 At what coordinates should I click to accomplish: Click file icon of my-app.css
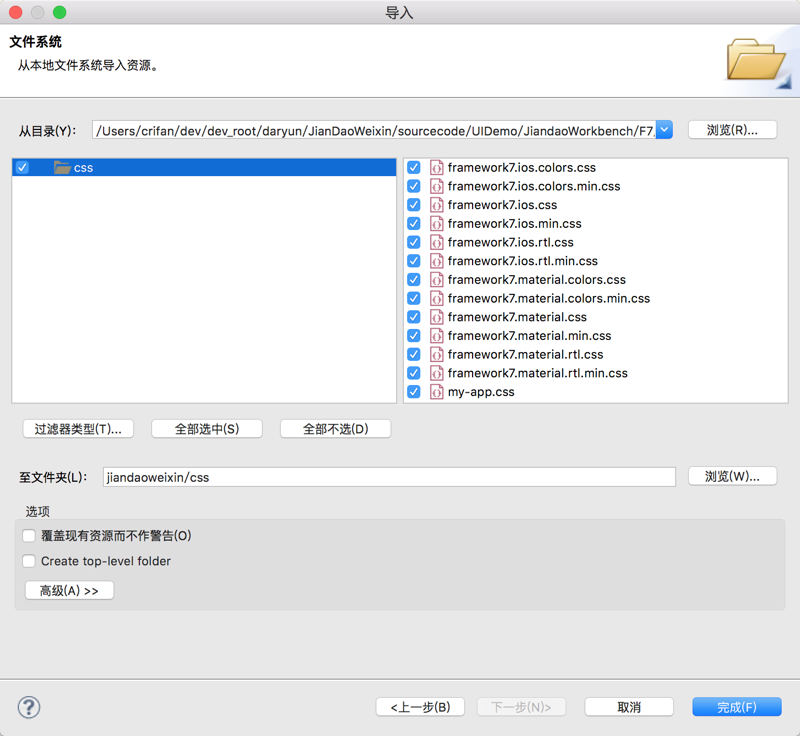click(x=436, y=392)
